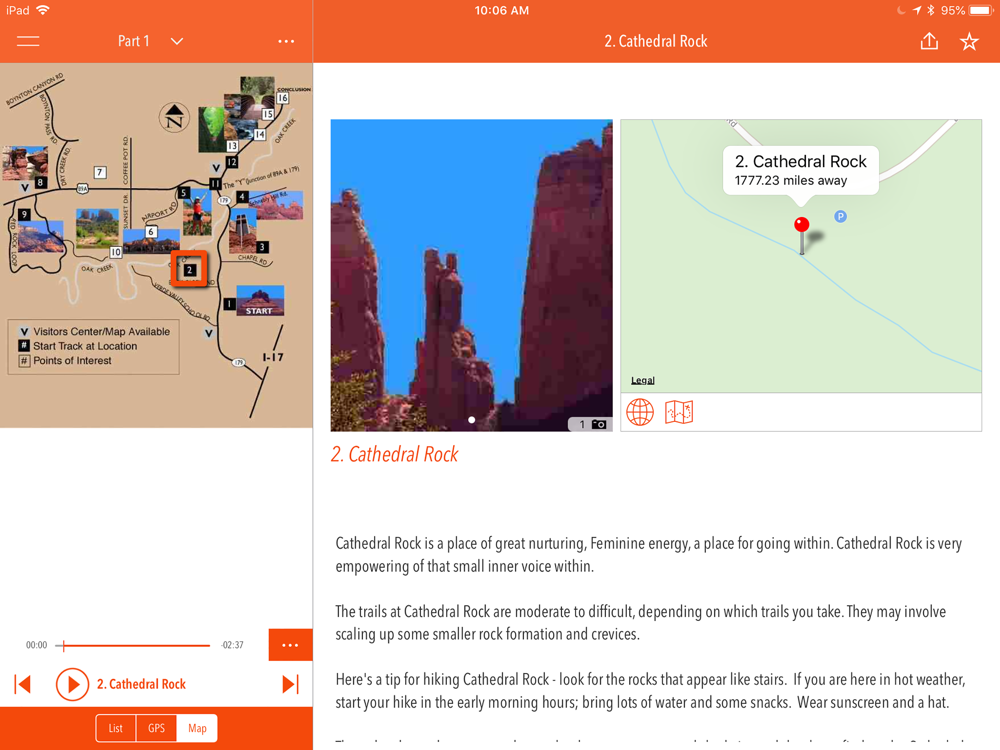
Task: Tap map marker 13 on the tour map
Action: point(232,146)
